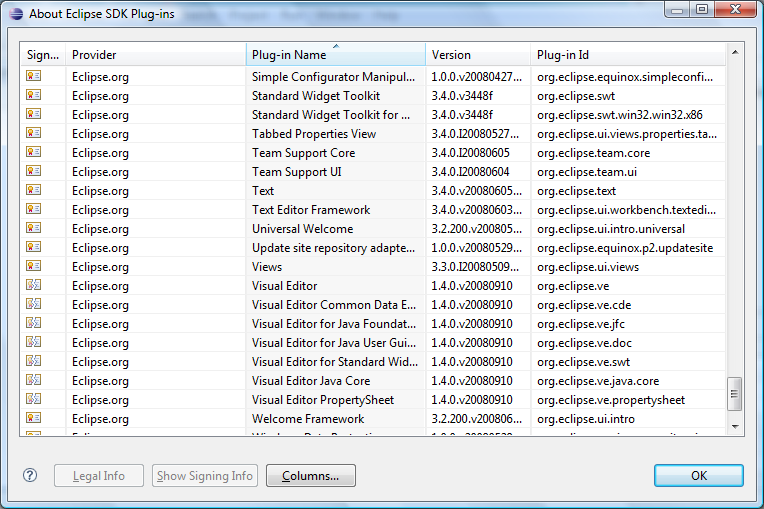The width and height of the screenshot is (764, 509).
Task: Select the Welcome Framework name cell
Action: coord(308,419)
